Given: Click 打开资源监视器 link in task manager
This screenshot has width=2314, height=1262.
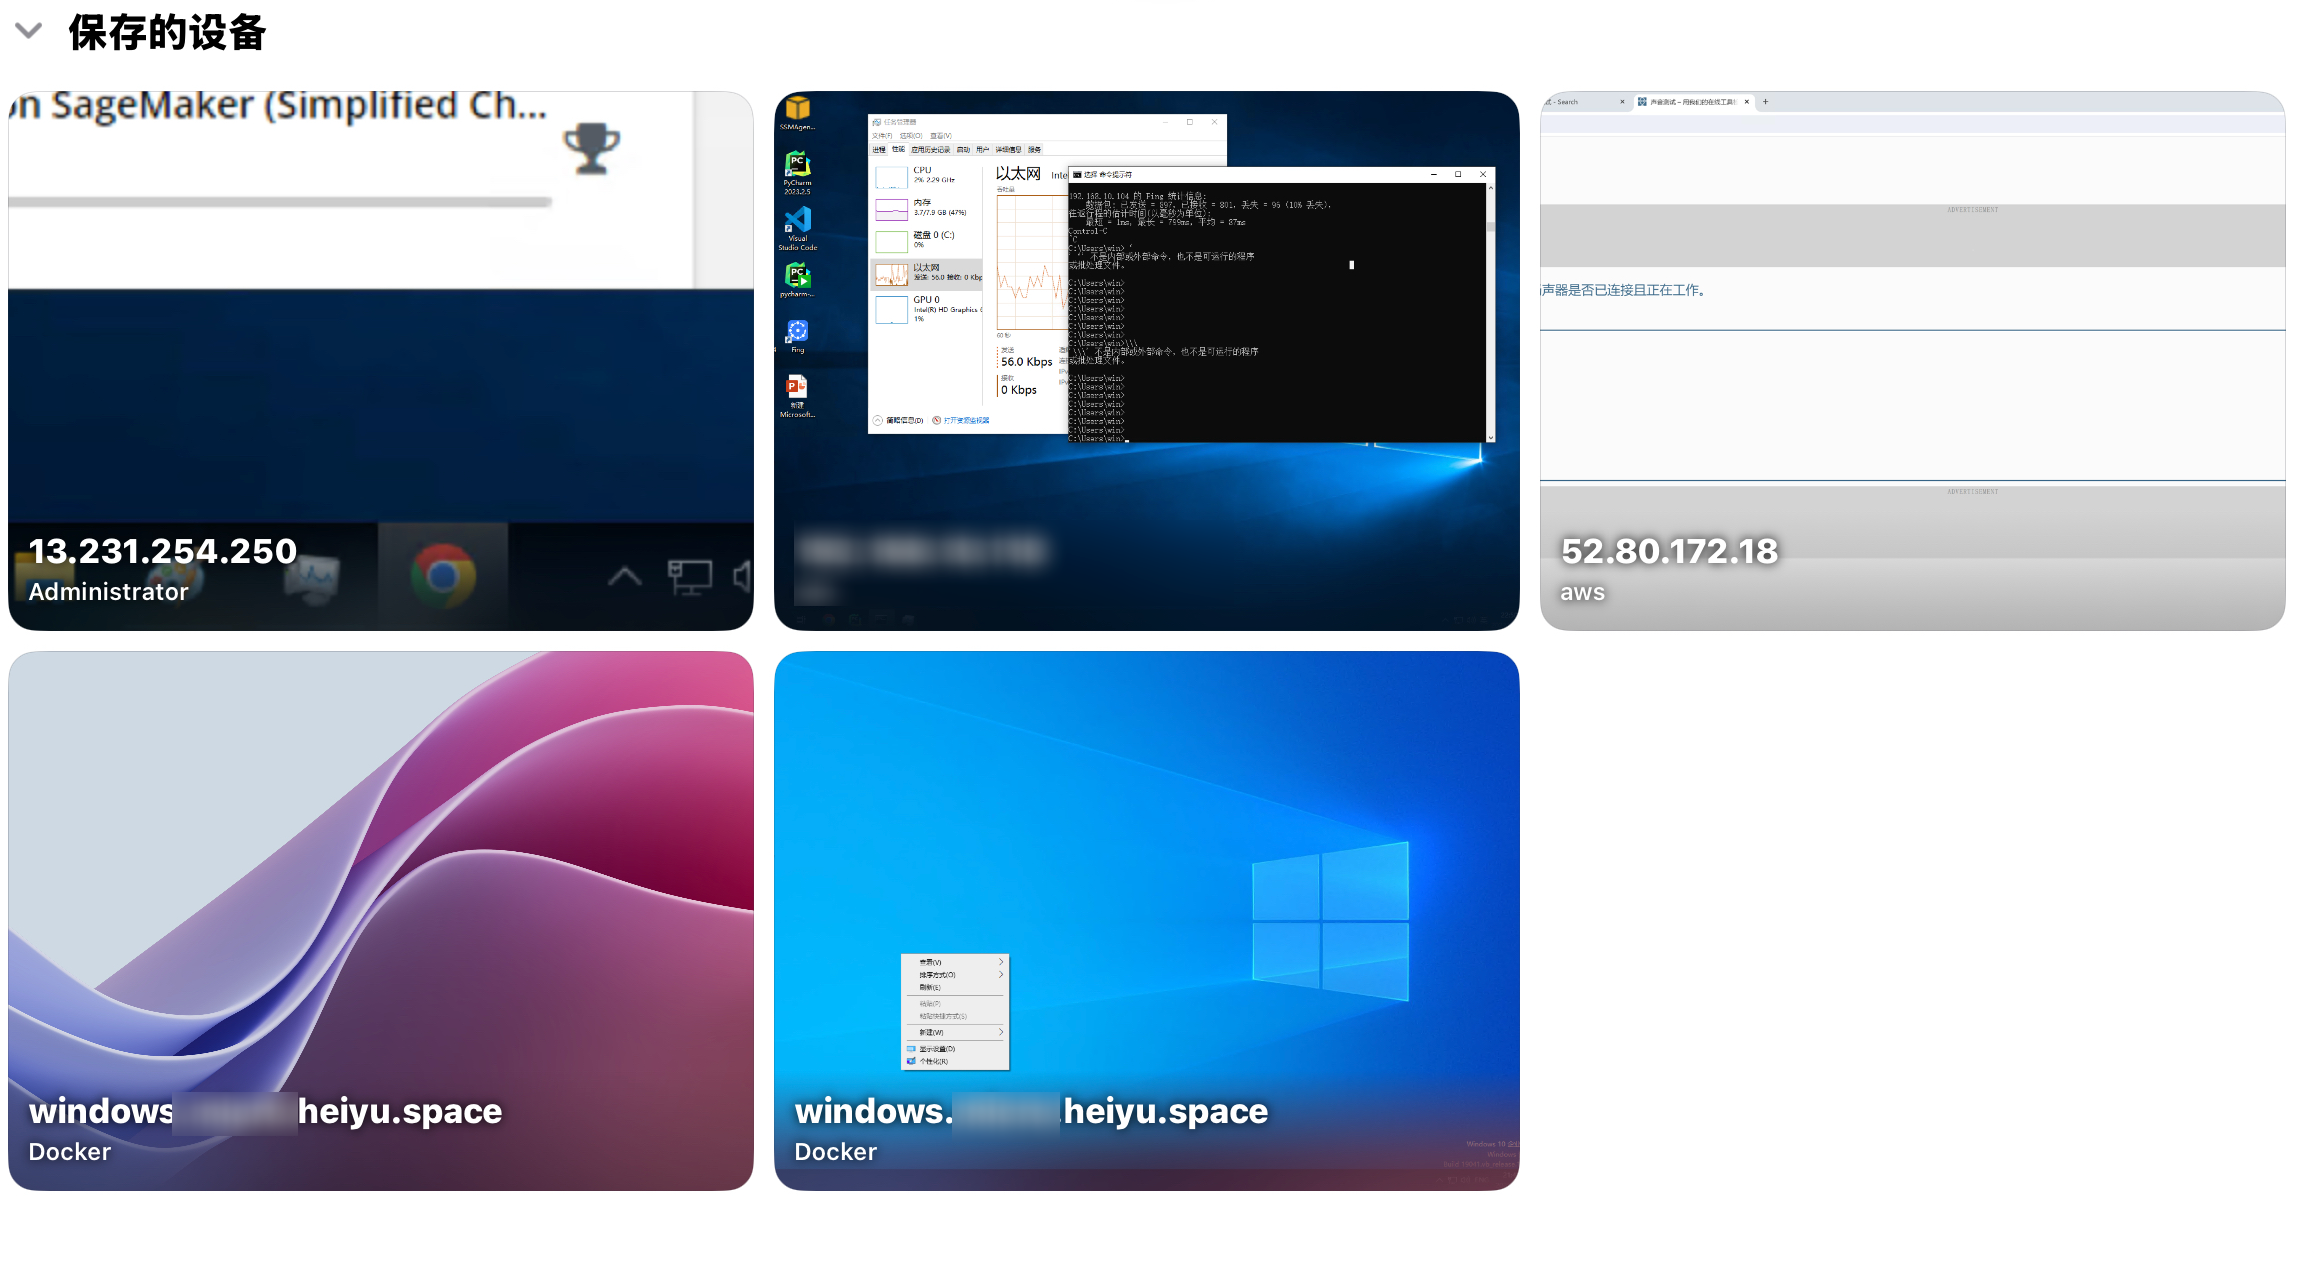Looking at the screenshot, I should coord(965,421).
